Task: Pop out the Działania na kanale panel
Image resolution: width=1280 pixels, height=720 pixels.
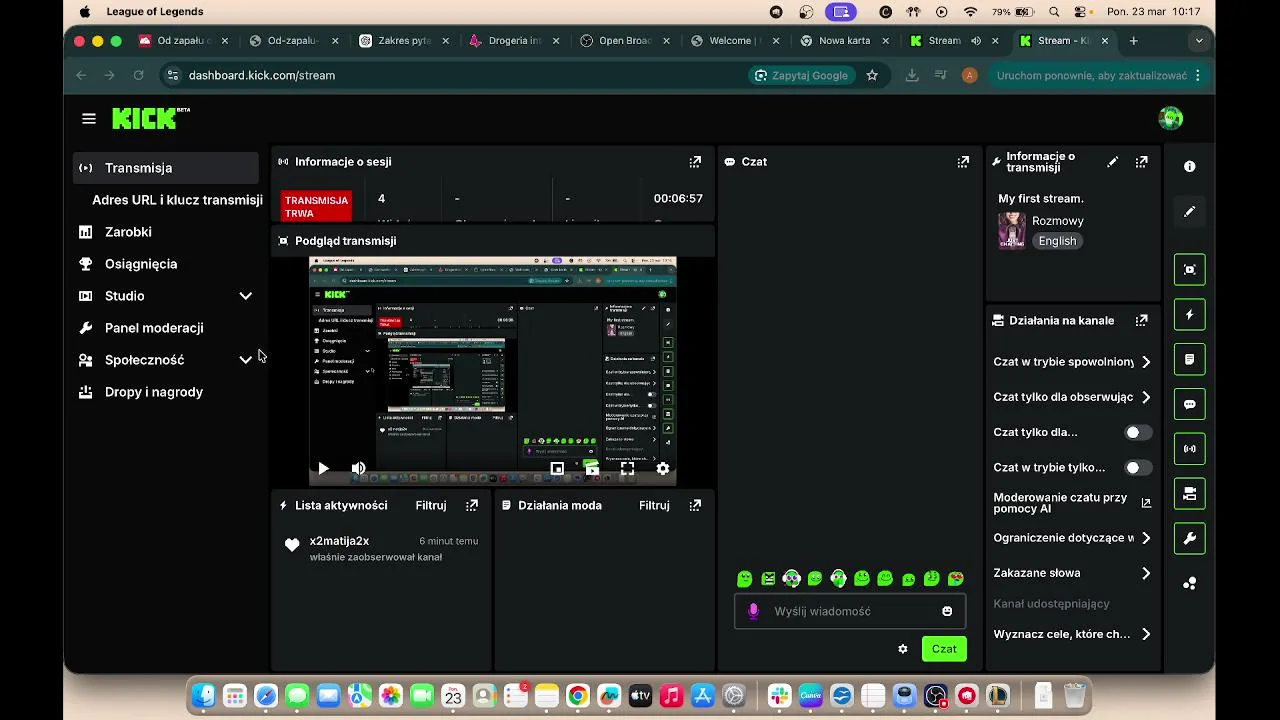Action: click(x=1141, y=321)
